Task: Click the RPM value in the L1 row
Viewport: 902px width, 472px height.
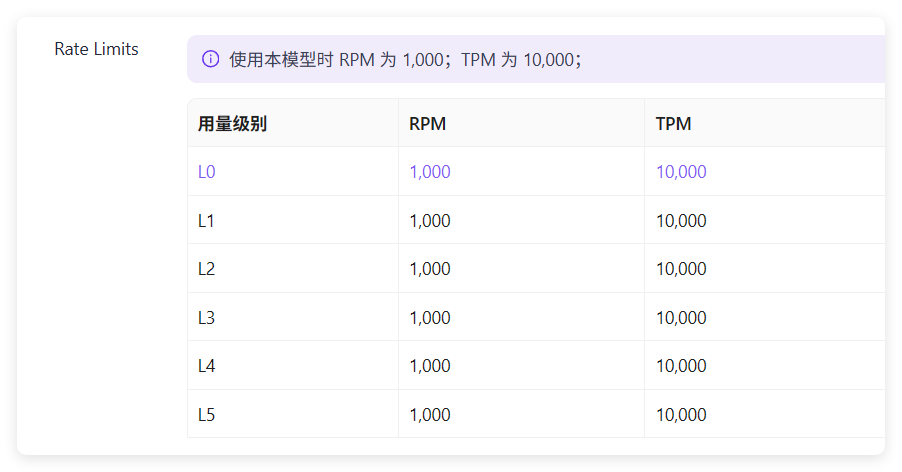Action: (x=430, y=221)
